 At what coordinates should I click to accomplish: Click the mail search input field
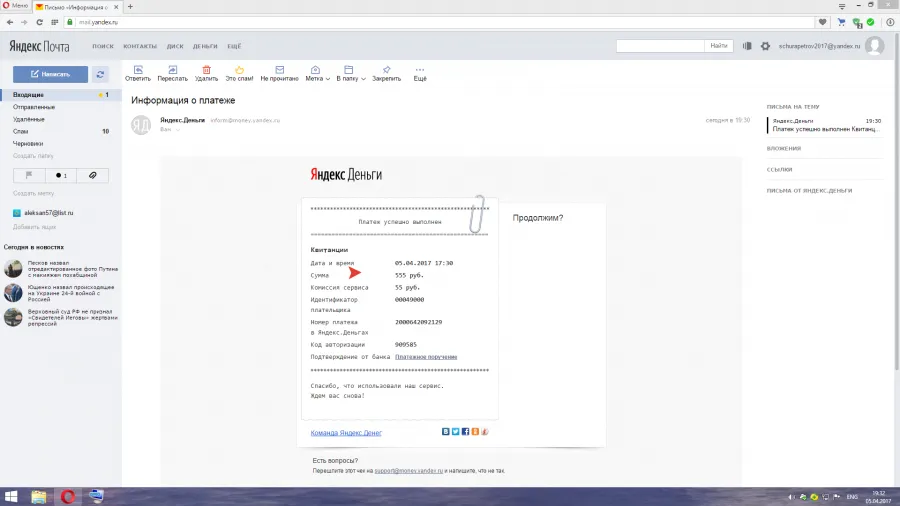[x=660, y=46]
